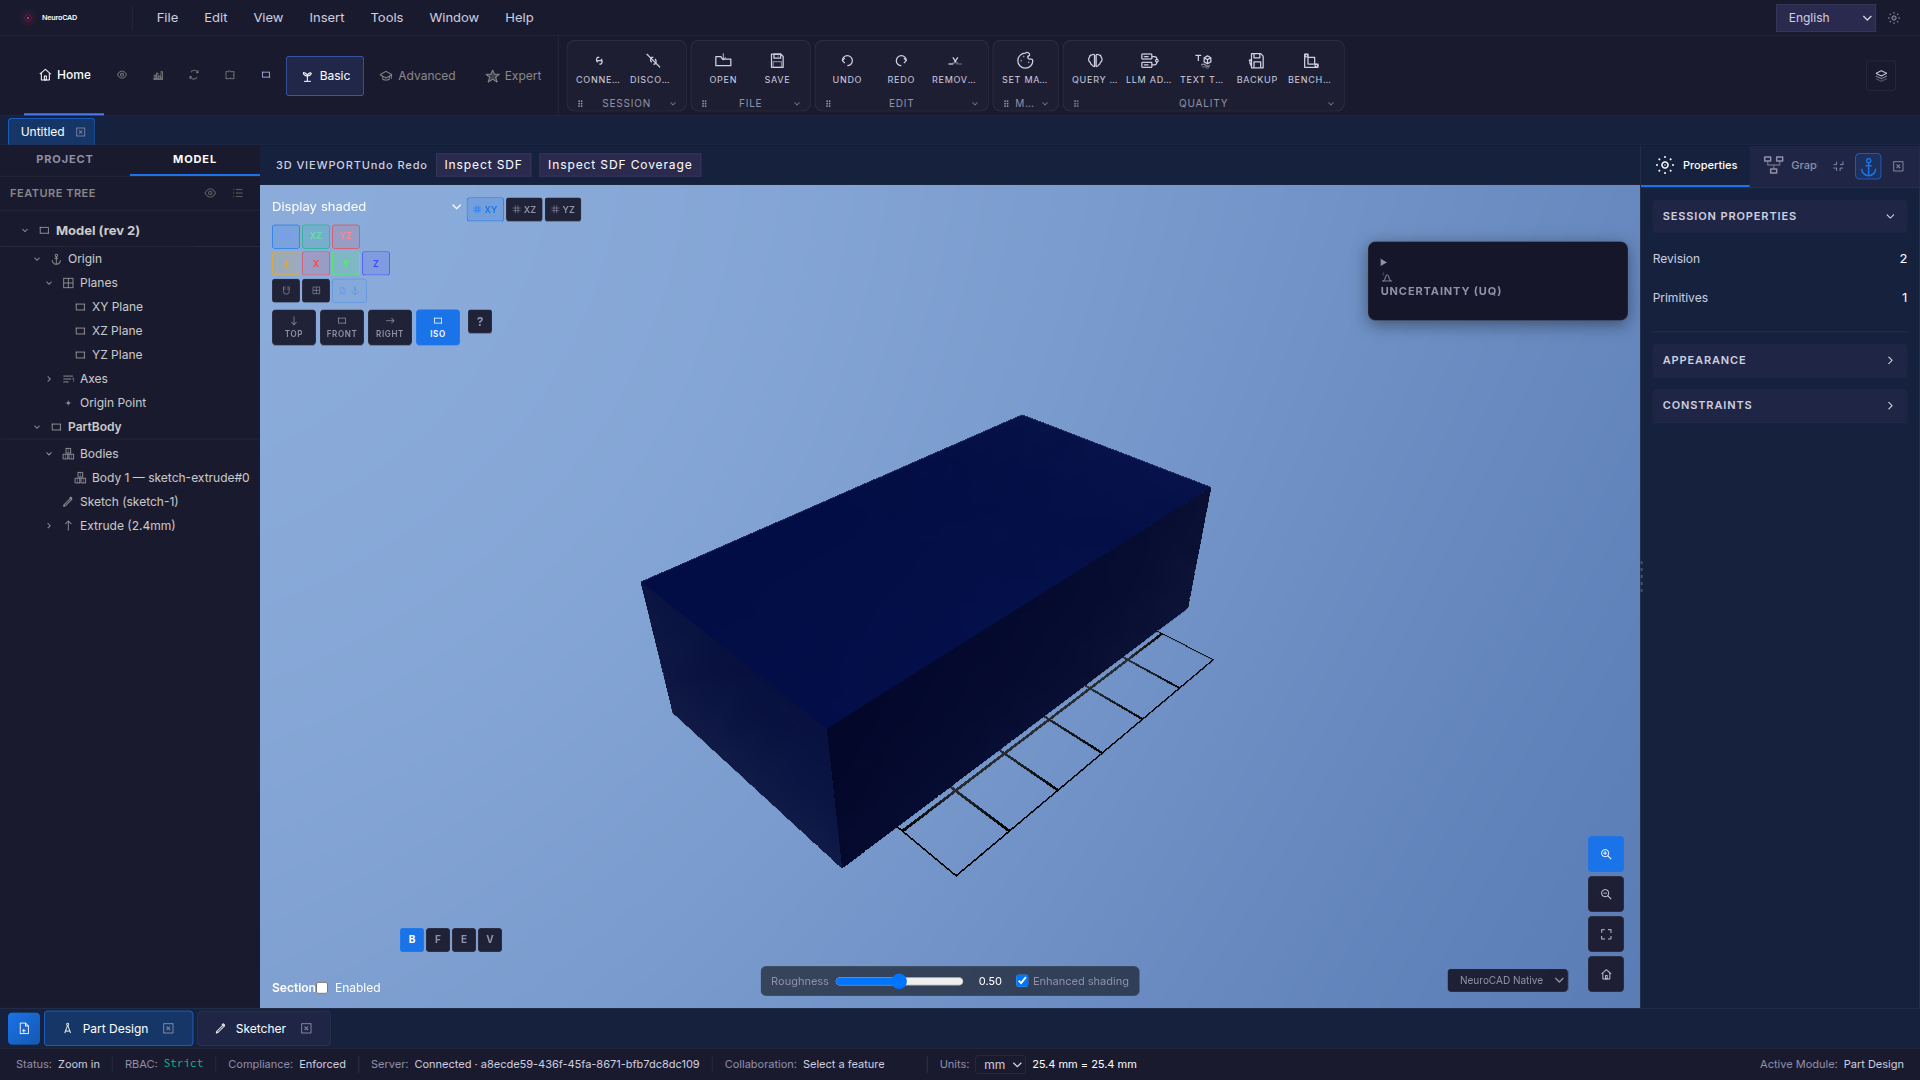Click Inspect SDF Coverage button

pos(620,165)
